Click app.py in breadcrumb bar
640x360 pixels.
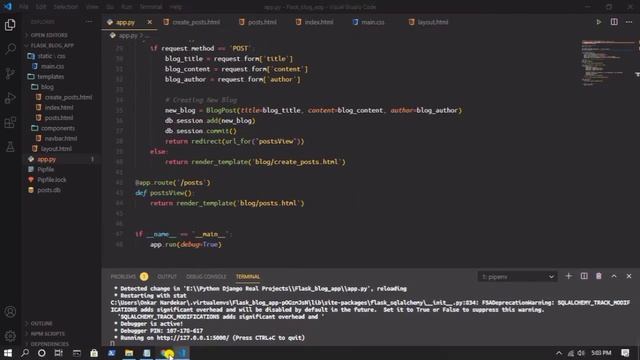(x=128, y=36)
